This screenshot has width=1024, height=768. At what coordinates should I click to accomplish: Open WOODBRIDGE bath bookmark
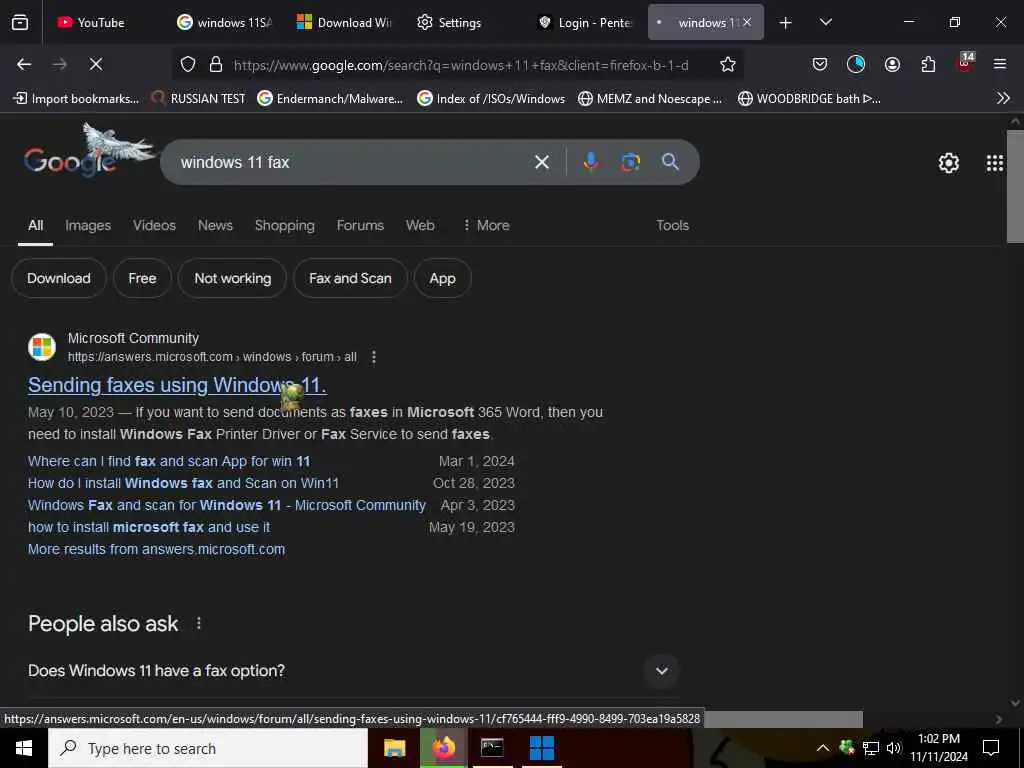point(809,99)
